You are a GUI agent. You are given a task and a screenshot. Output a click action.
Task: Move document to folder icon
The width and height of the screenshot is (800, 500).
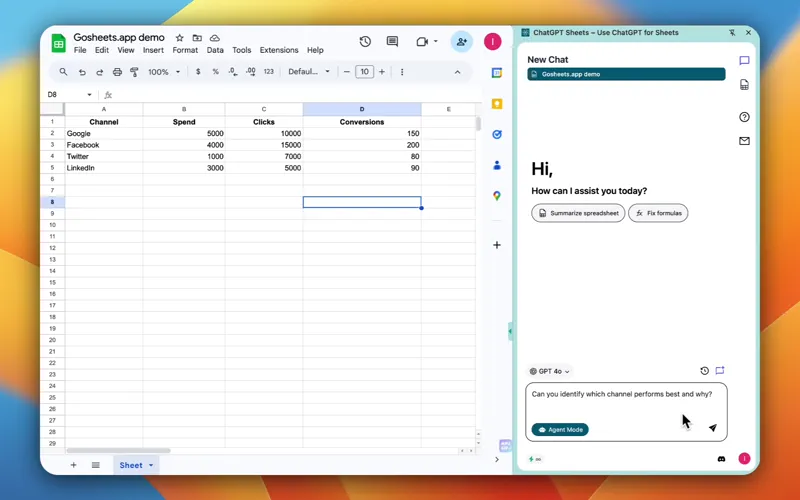click(x=197, y=38)
